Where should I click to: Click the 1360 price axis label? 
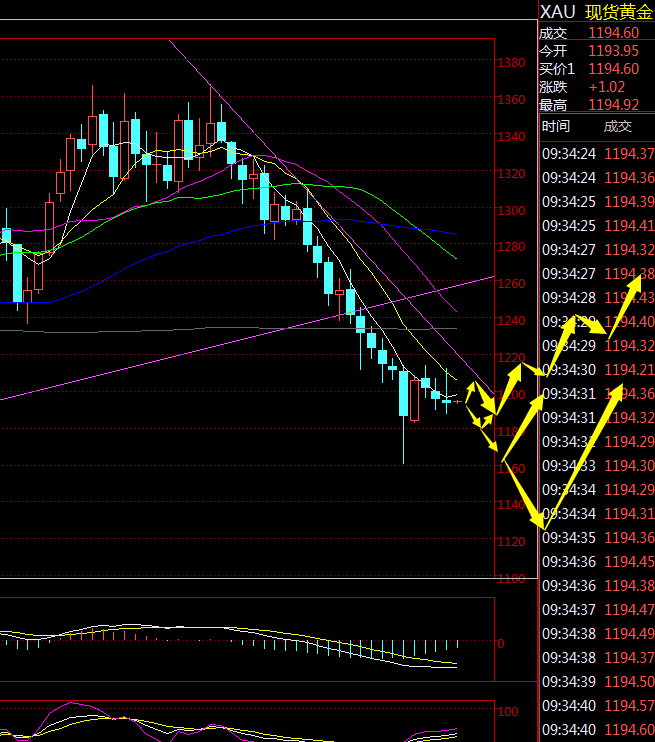coord(511,100)
